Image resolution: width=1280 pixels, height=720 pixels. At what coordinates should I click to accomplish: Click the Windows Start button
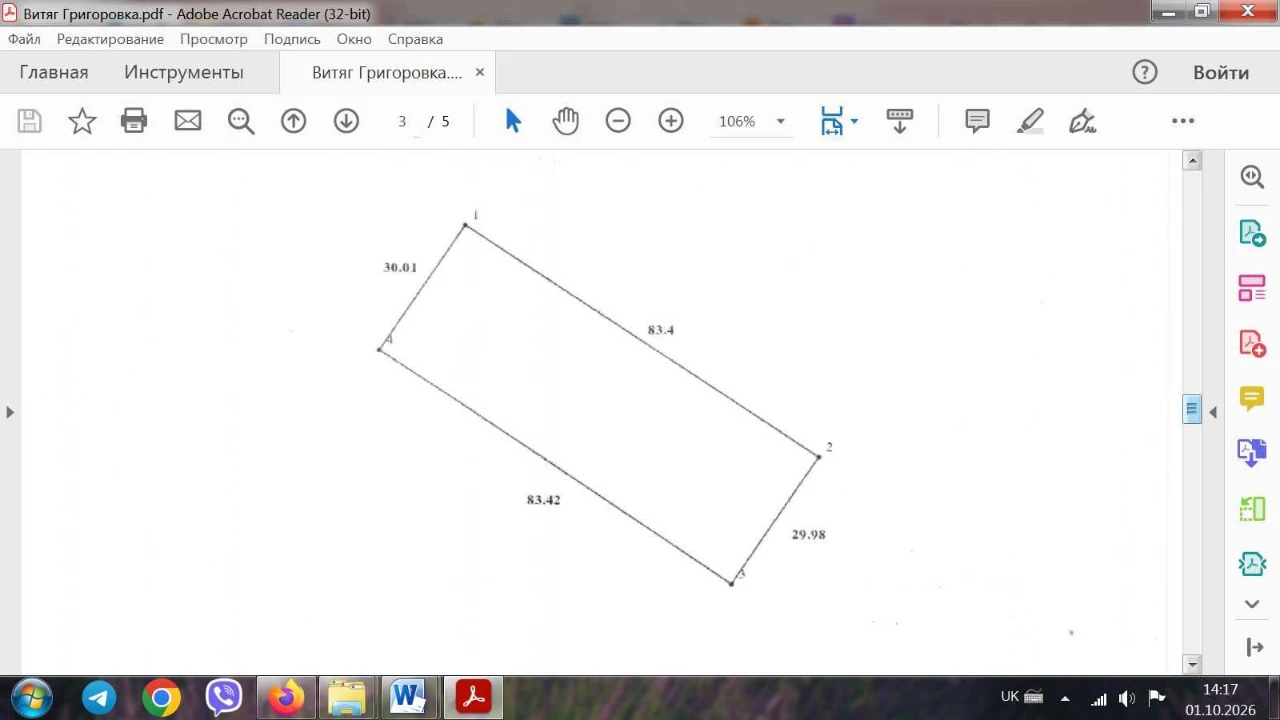coord(32,697)
